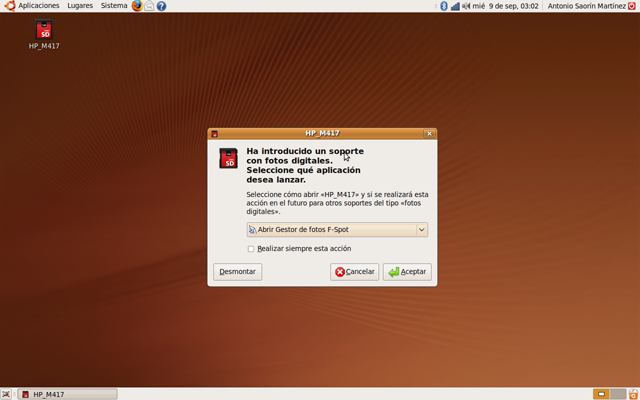Image resolution: width=640 pixels, height=400 pixels.
Task: Click the red power icon at top right
Action: click(630, 6)
